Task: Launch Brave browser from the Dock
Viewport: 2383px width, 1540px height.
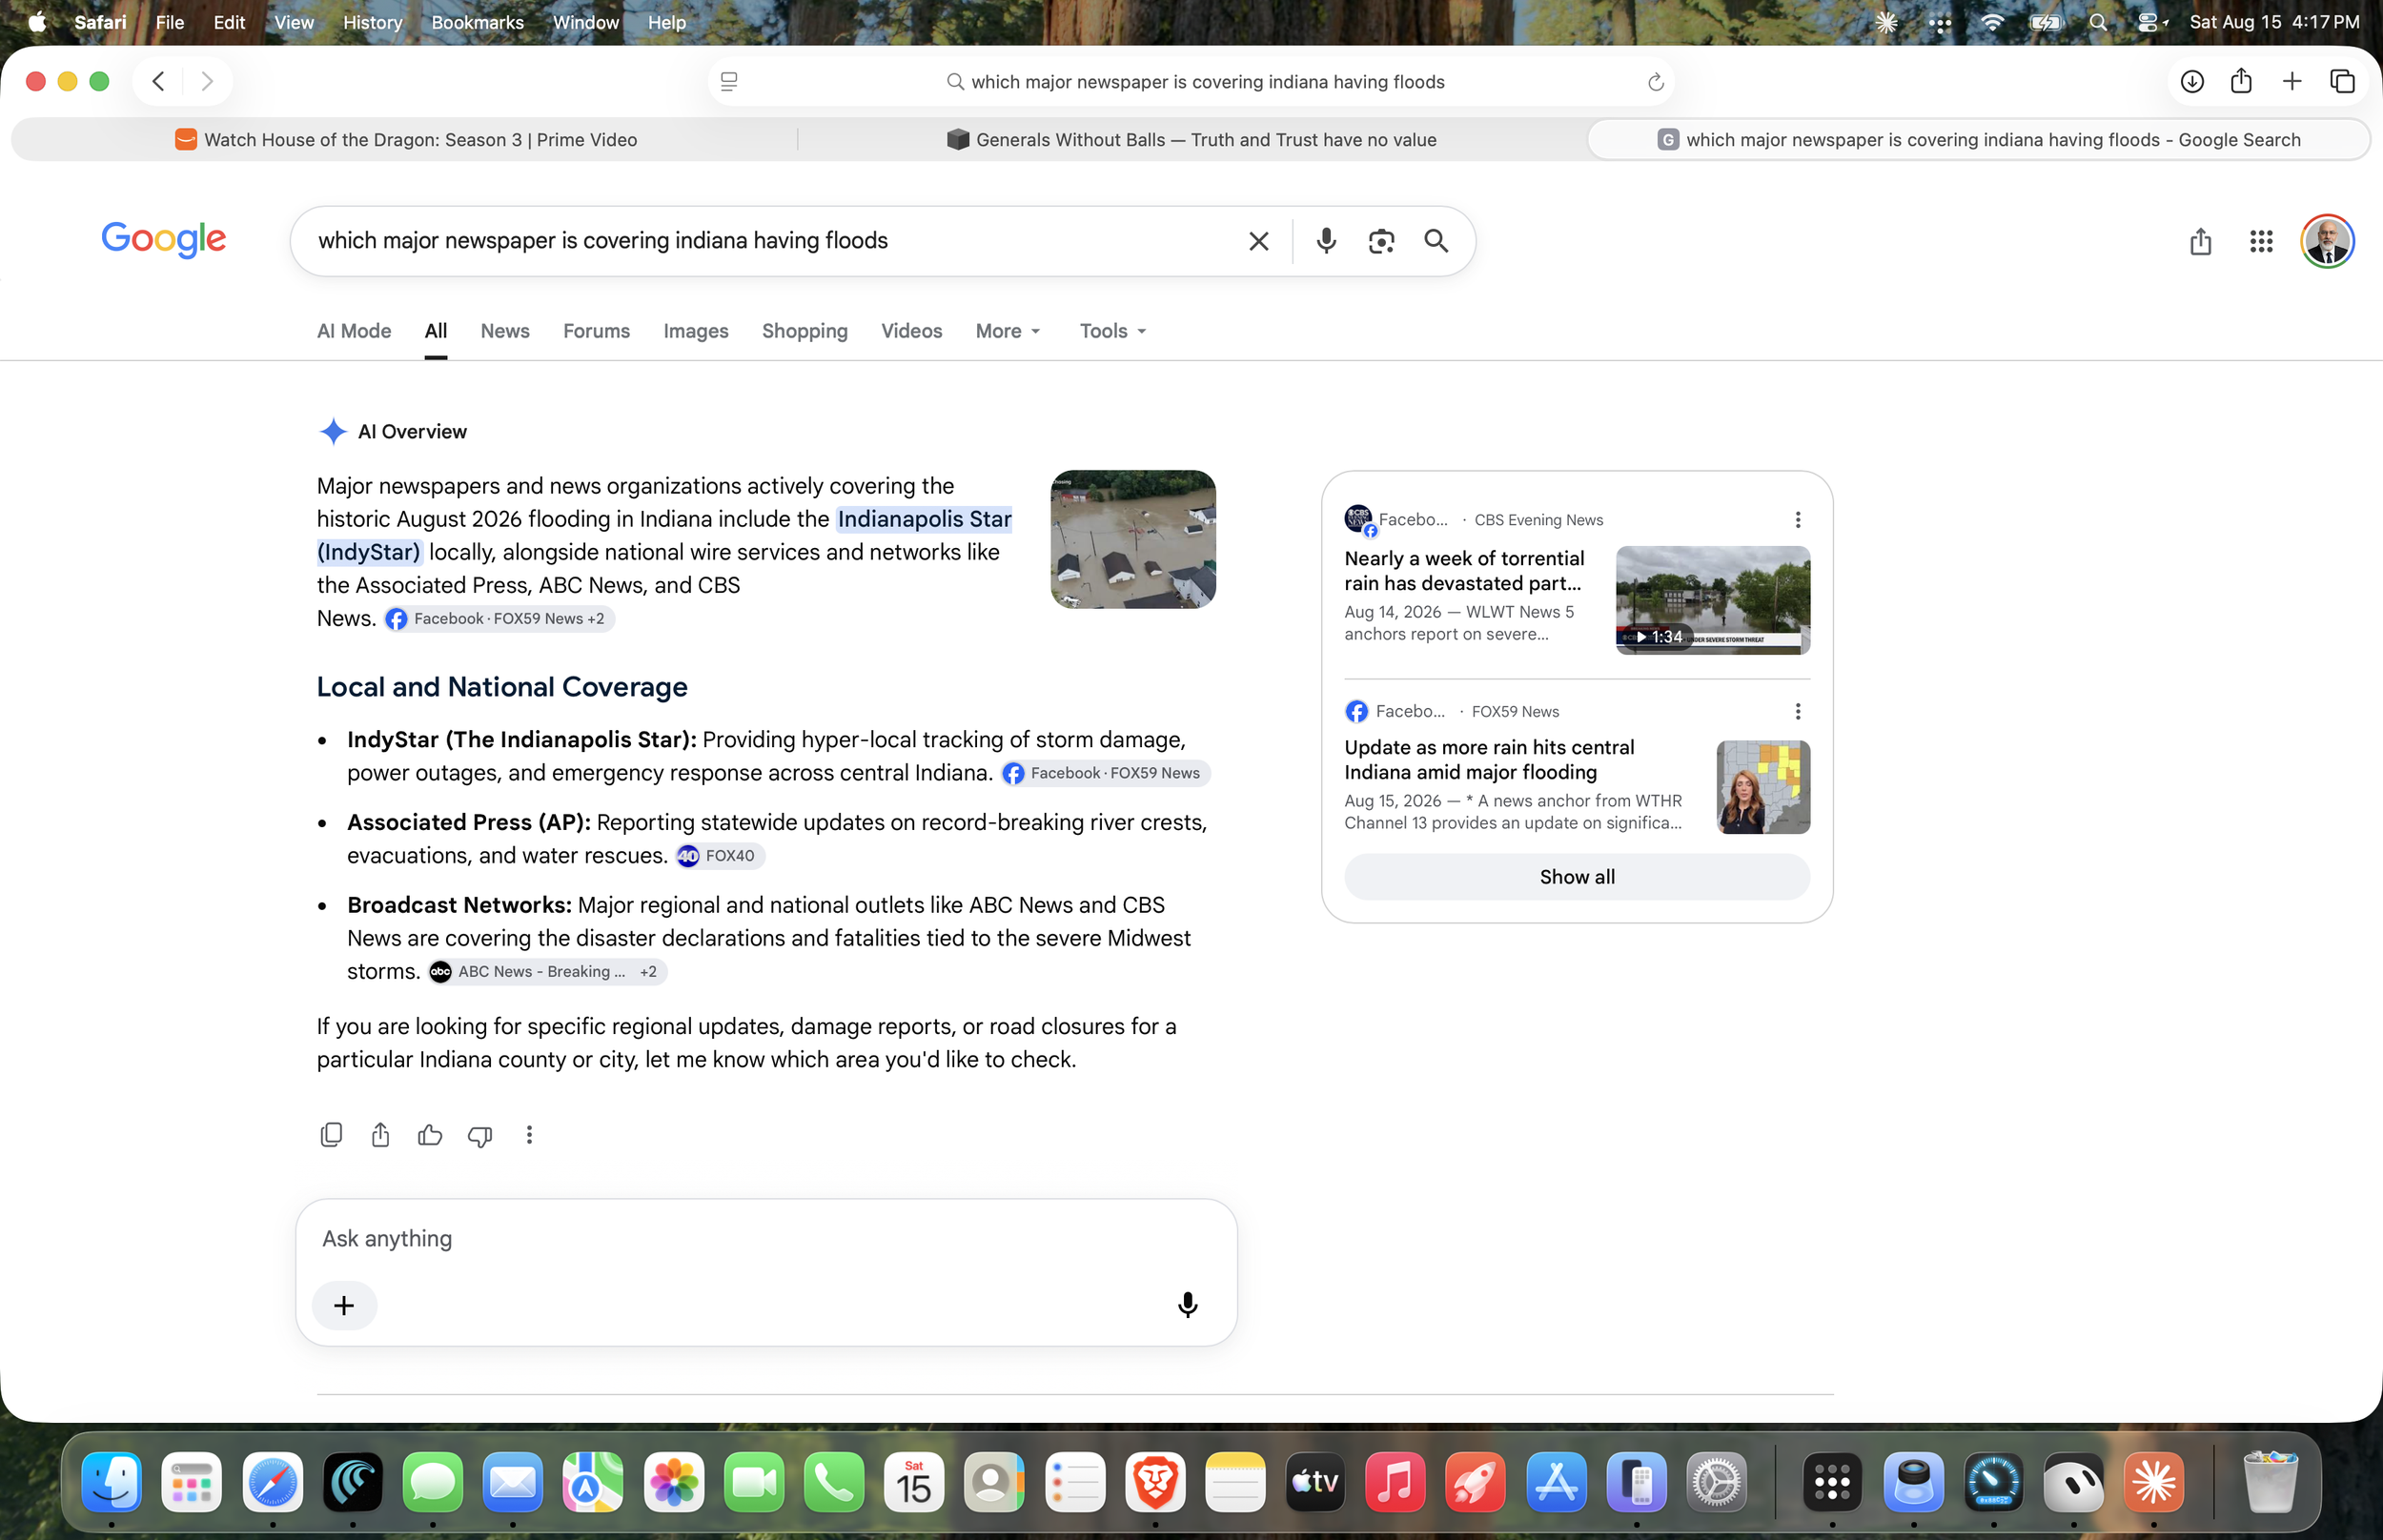Action: pos(1155,1482)
